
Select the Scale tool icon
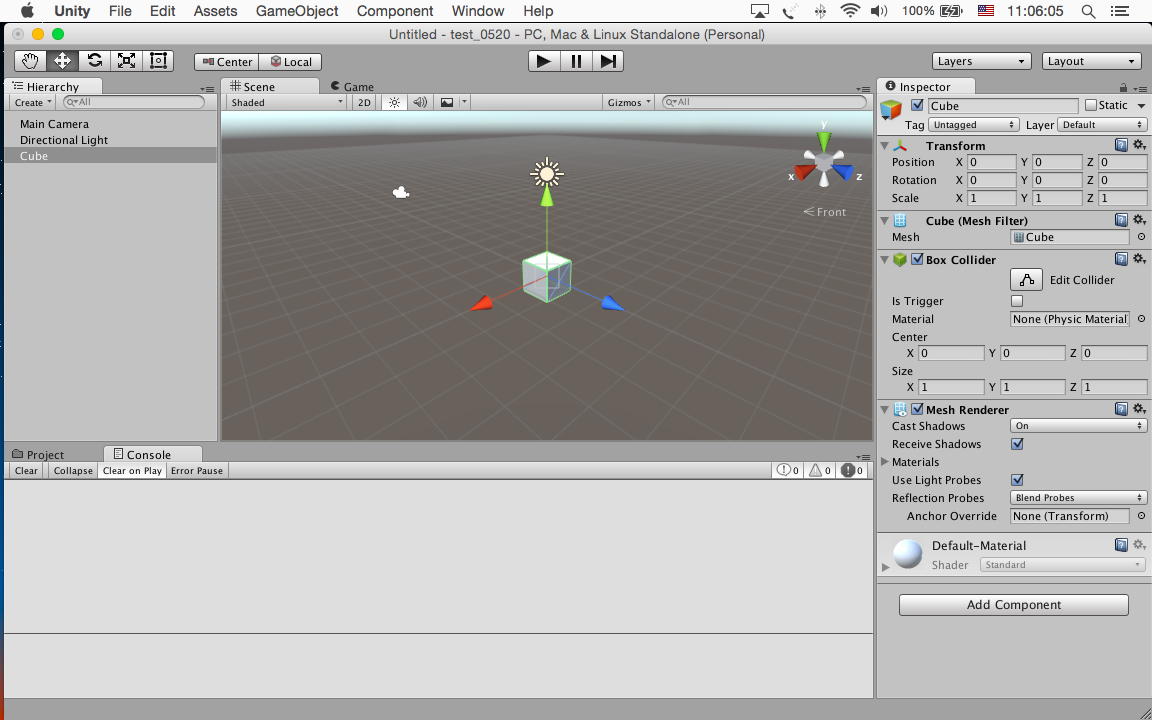(x=126, y=61)
